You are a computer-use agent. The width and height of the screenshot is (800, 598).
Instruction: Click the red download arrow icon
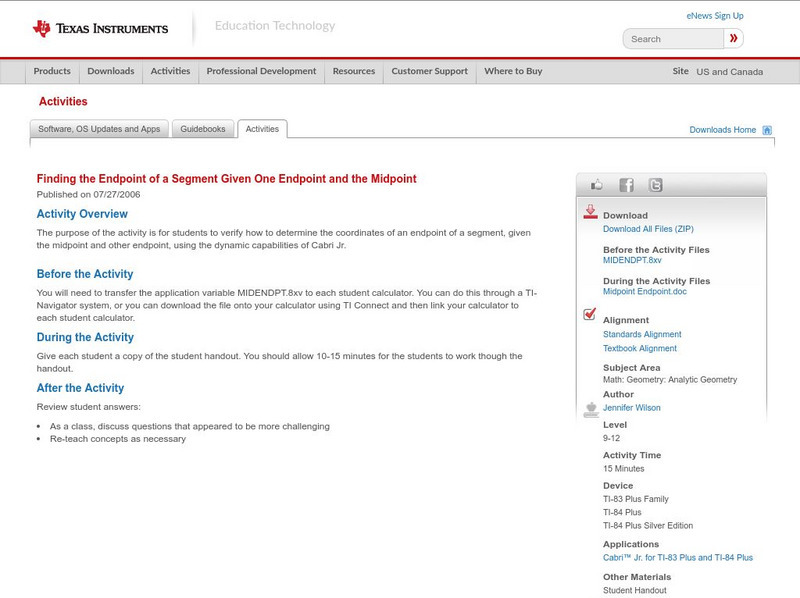[590, 212]
